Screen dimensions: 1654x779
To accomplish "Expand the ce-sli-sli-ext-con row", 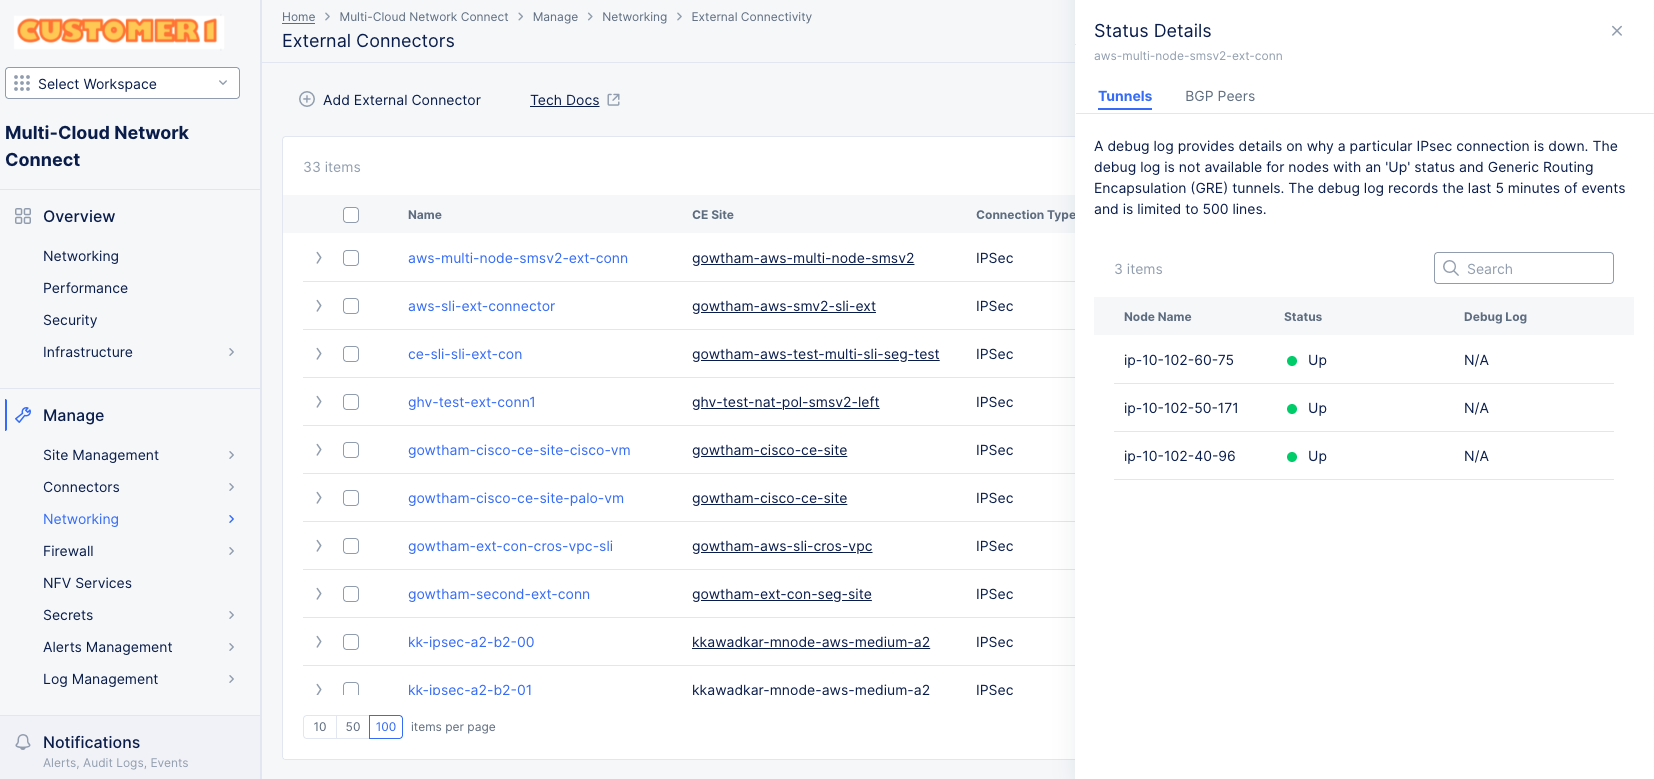I will pos(319,354).
